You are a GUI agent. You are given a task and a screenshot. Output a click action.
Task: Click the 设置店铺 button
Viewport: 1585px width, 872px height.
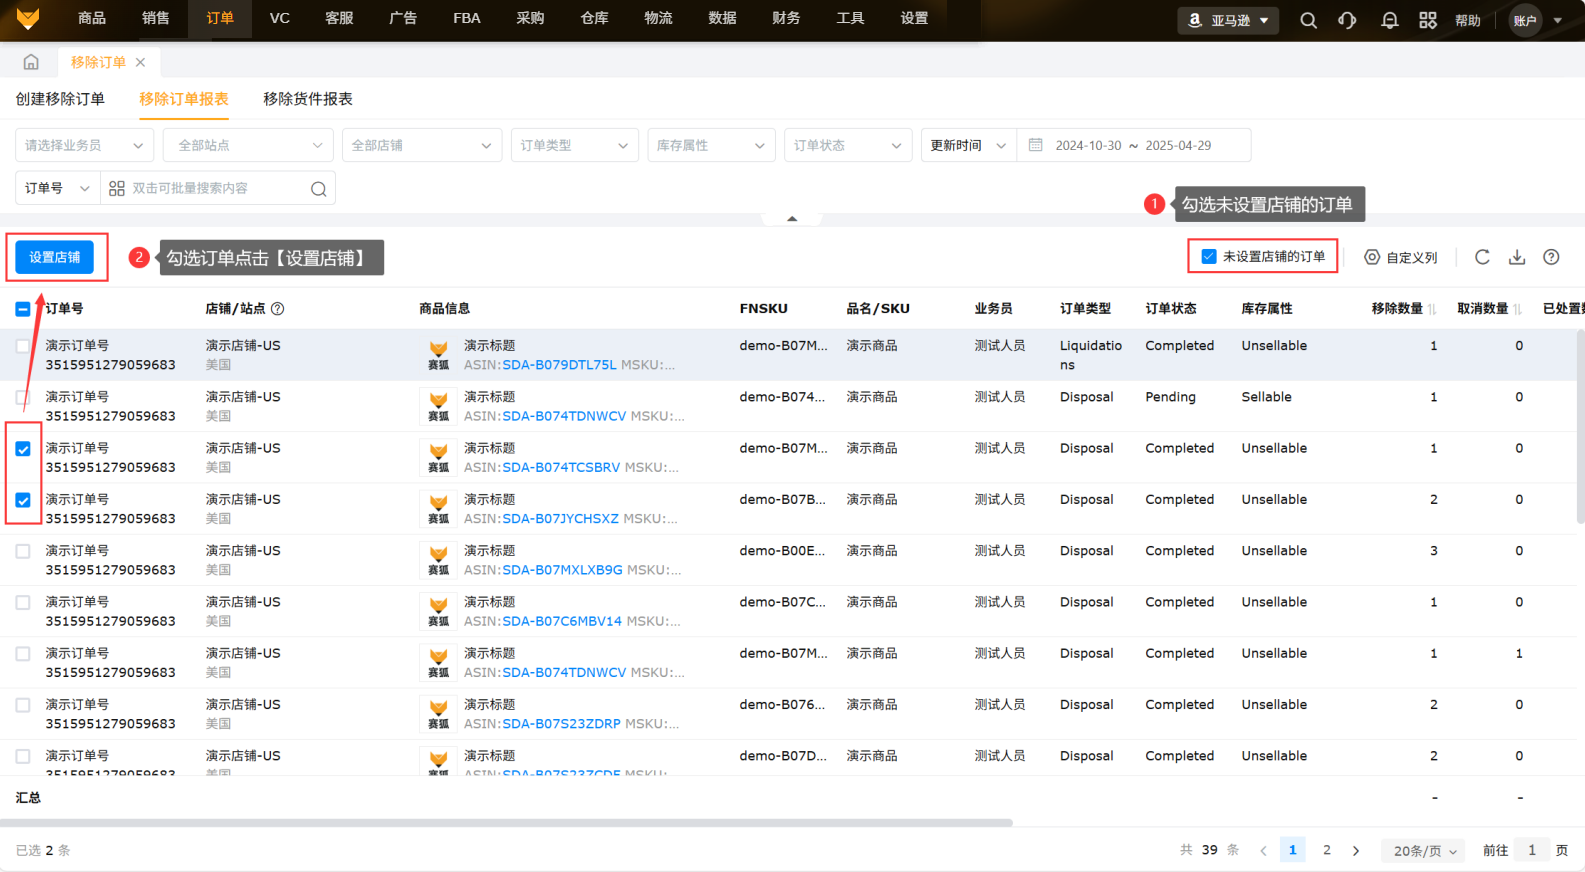55,257
